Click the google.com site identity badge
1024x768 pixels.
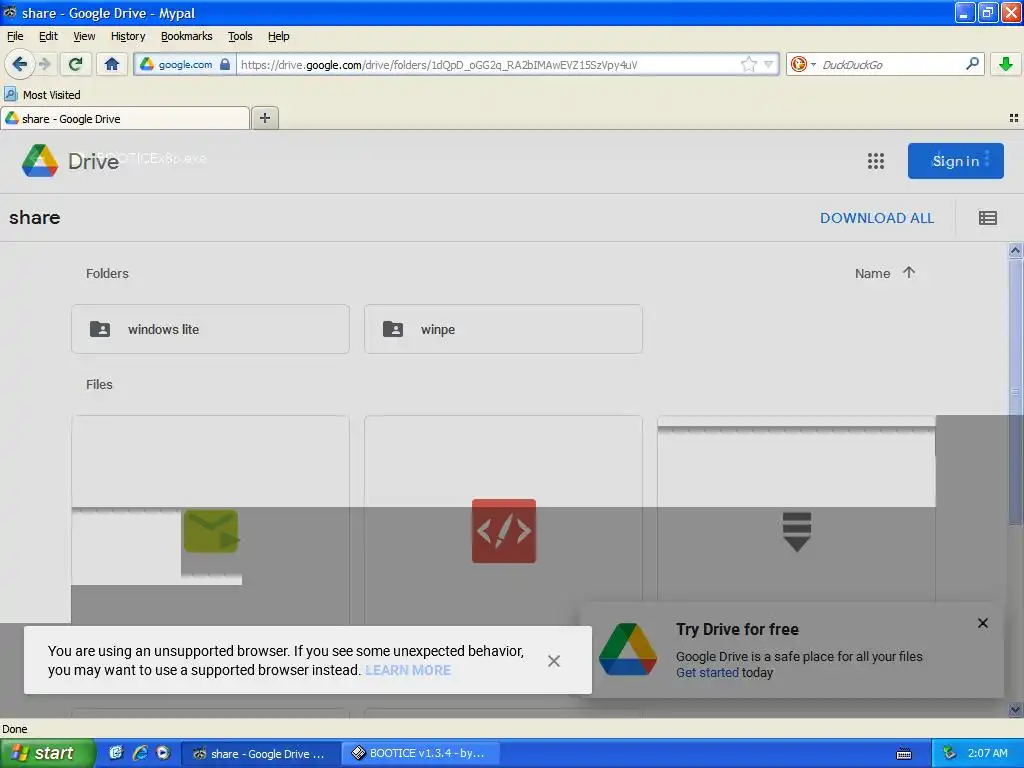coord(185,64)
